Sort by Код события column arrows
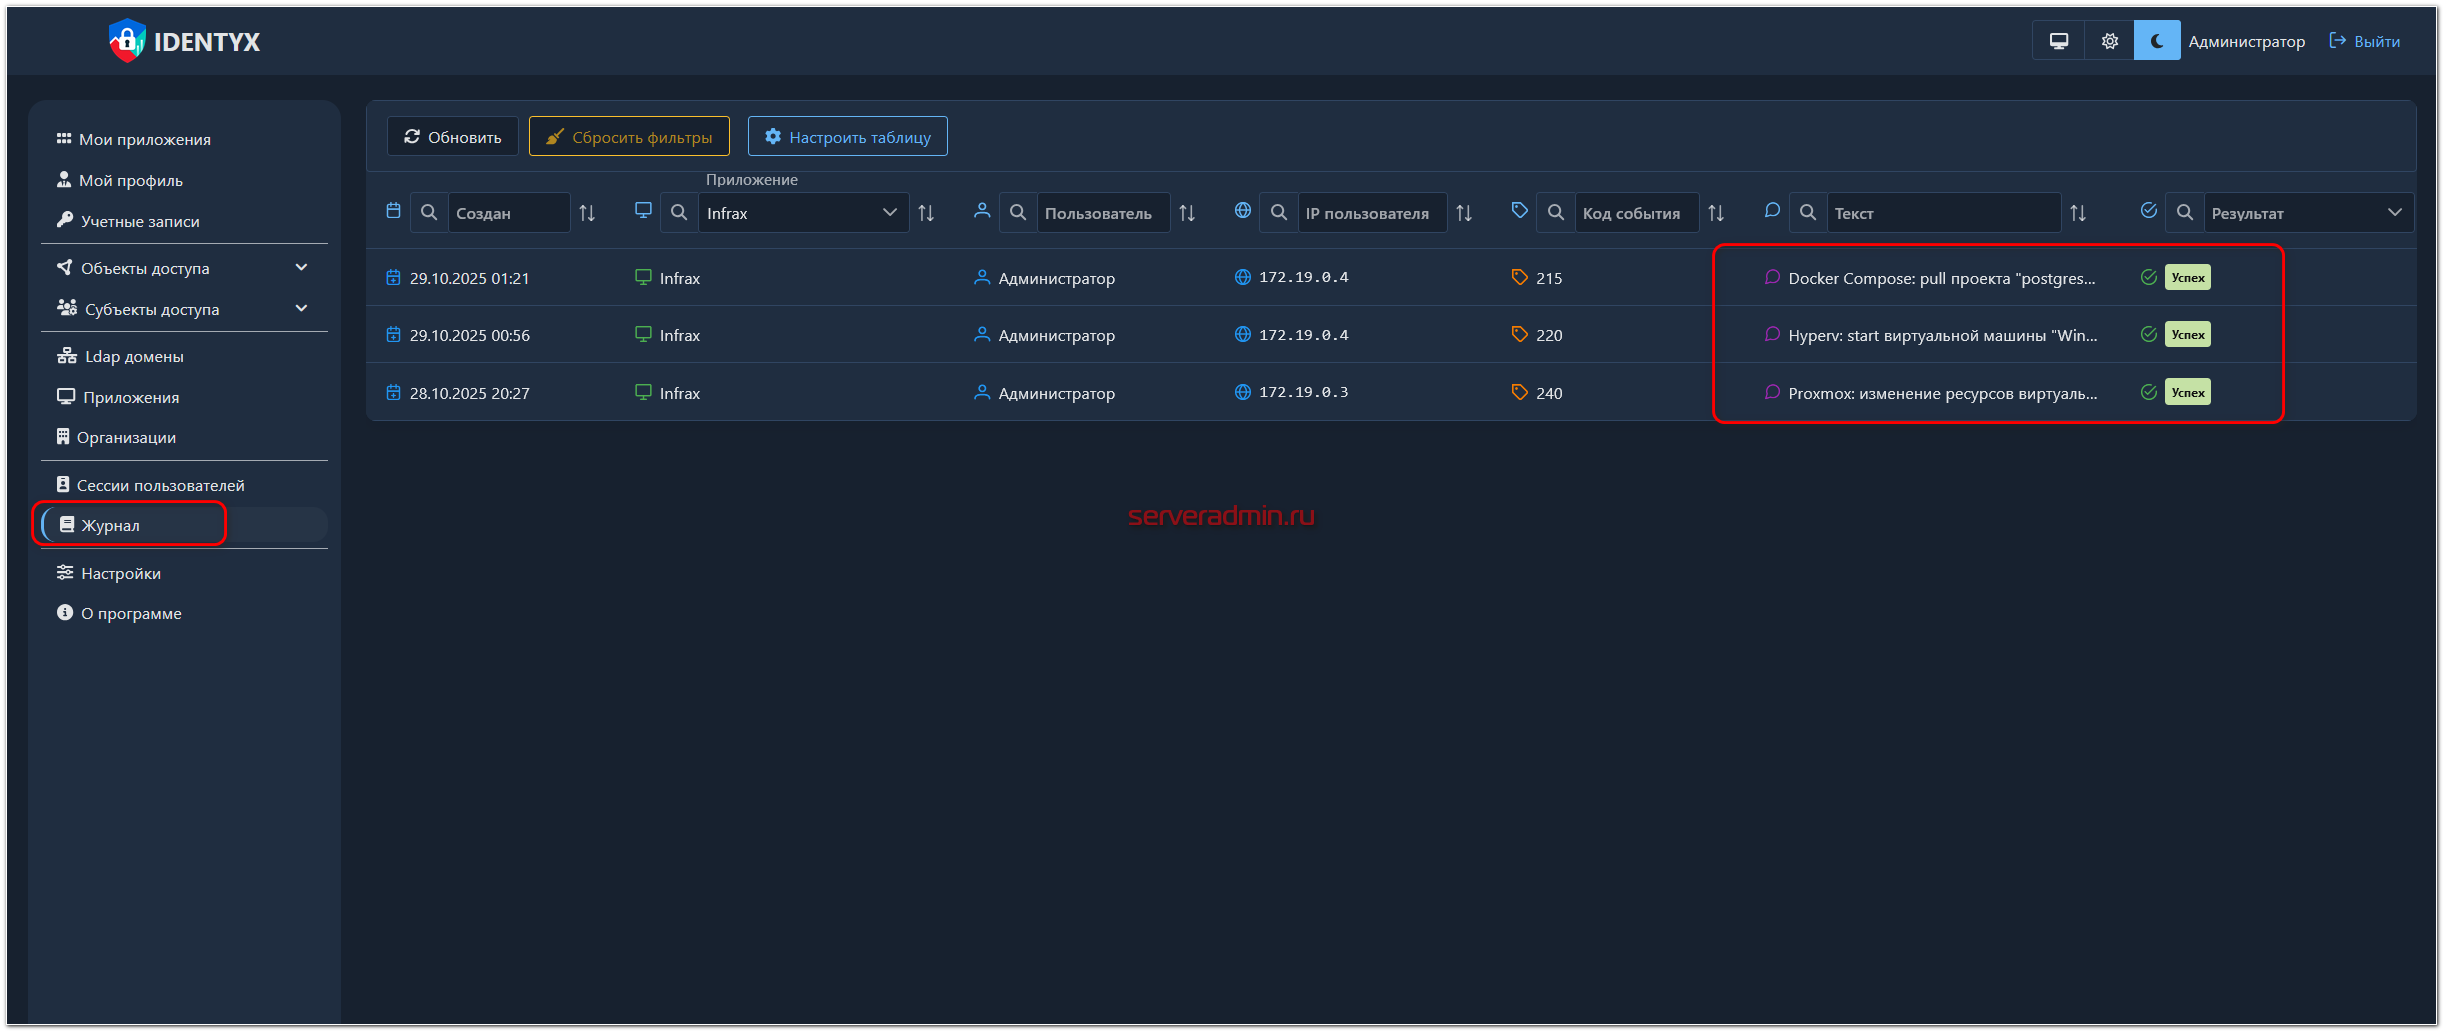Viewport: 2443px width, 1031px height. [x=1716, y=213]
